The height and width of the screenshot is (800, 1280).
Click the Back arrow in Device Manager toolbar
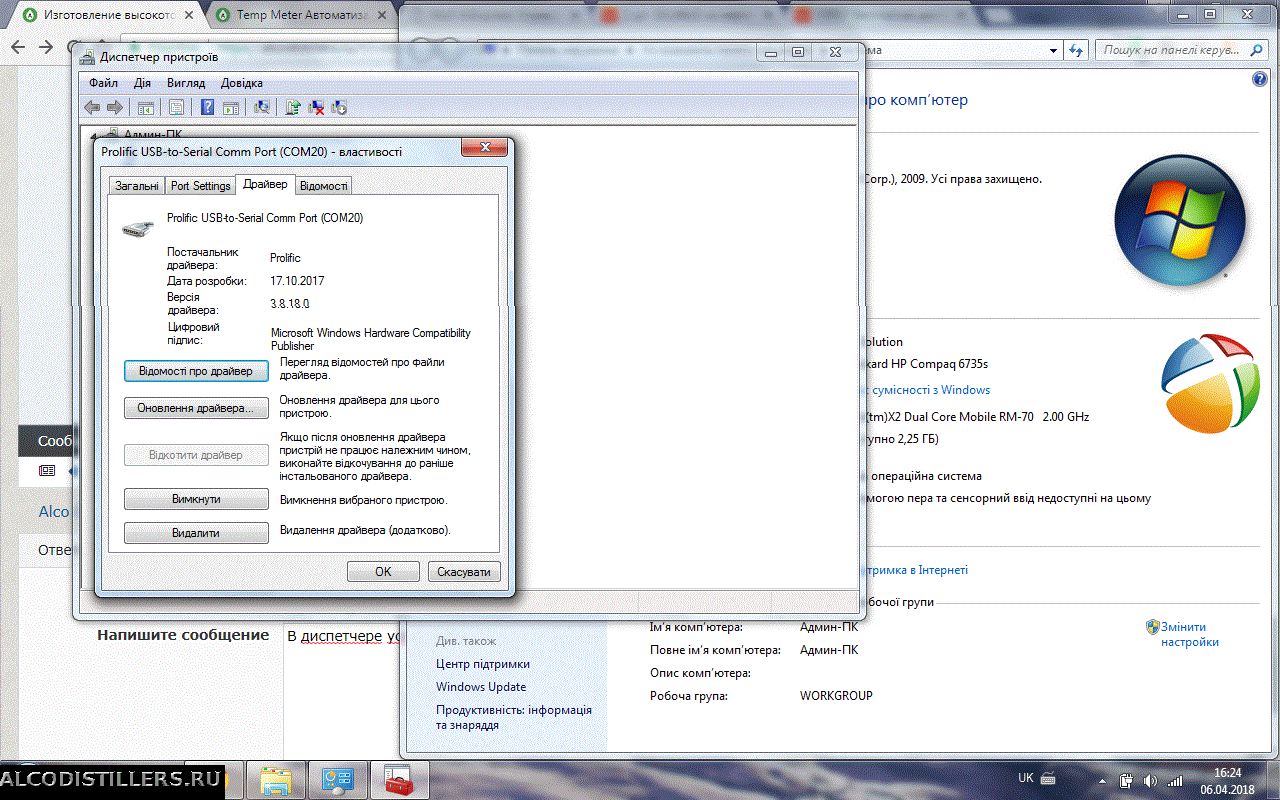click(x=92, y=107)
